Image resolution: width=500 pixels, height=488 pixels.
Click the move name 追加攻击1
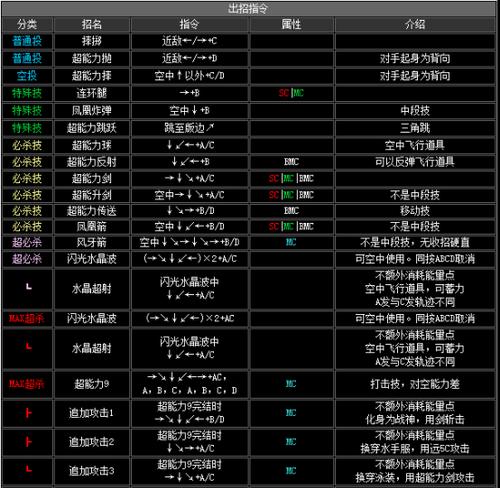[92, 413]
